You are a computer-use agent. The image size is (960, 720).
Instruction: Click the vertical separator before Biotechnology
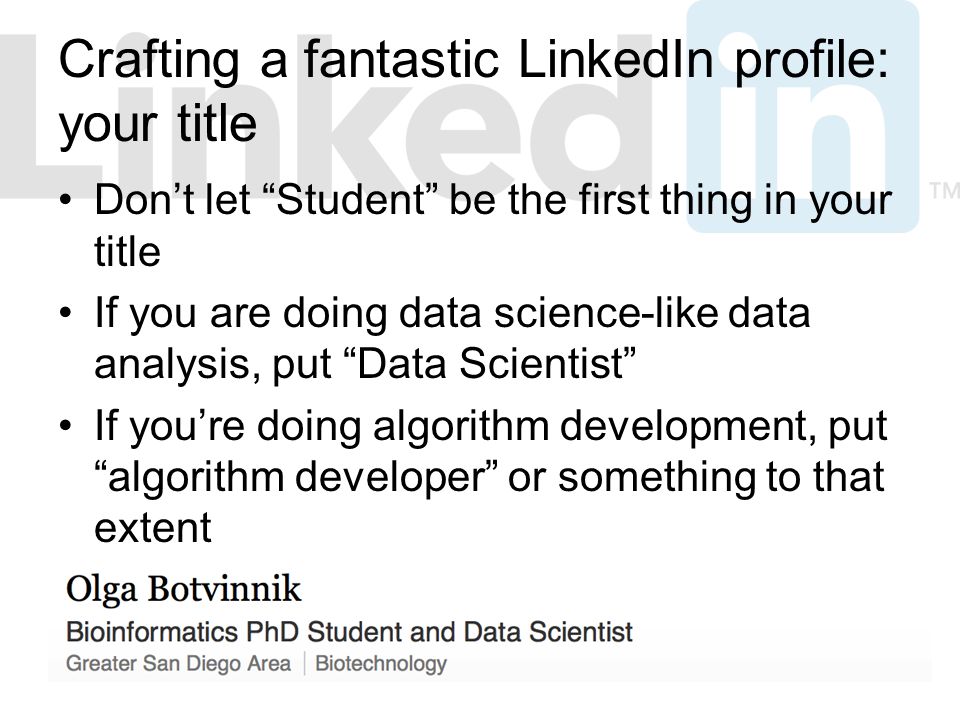304,664
